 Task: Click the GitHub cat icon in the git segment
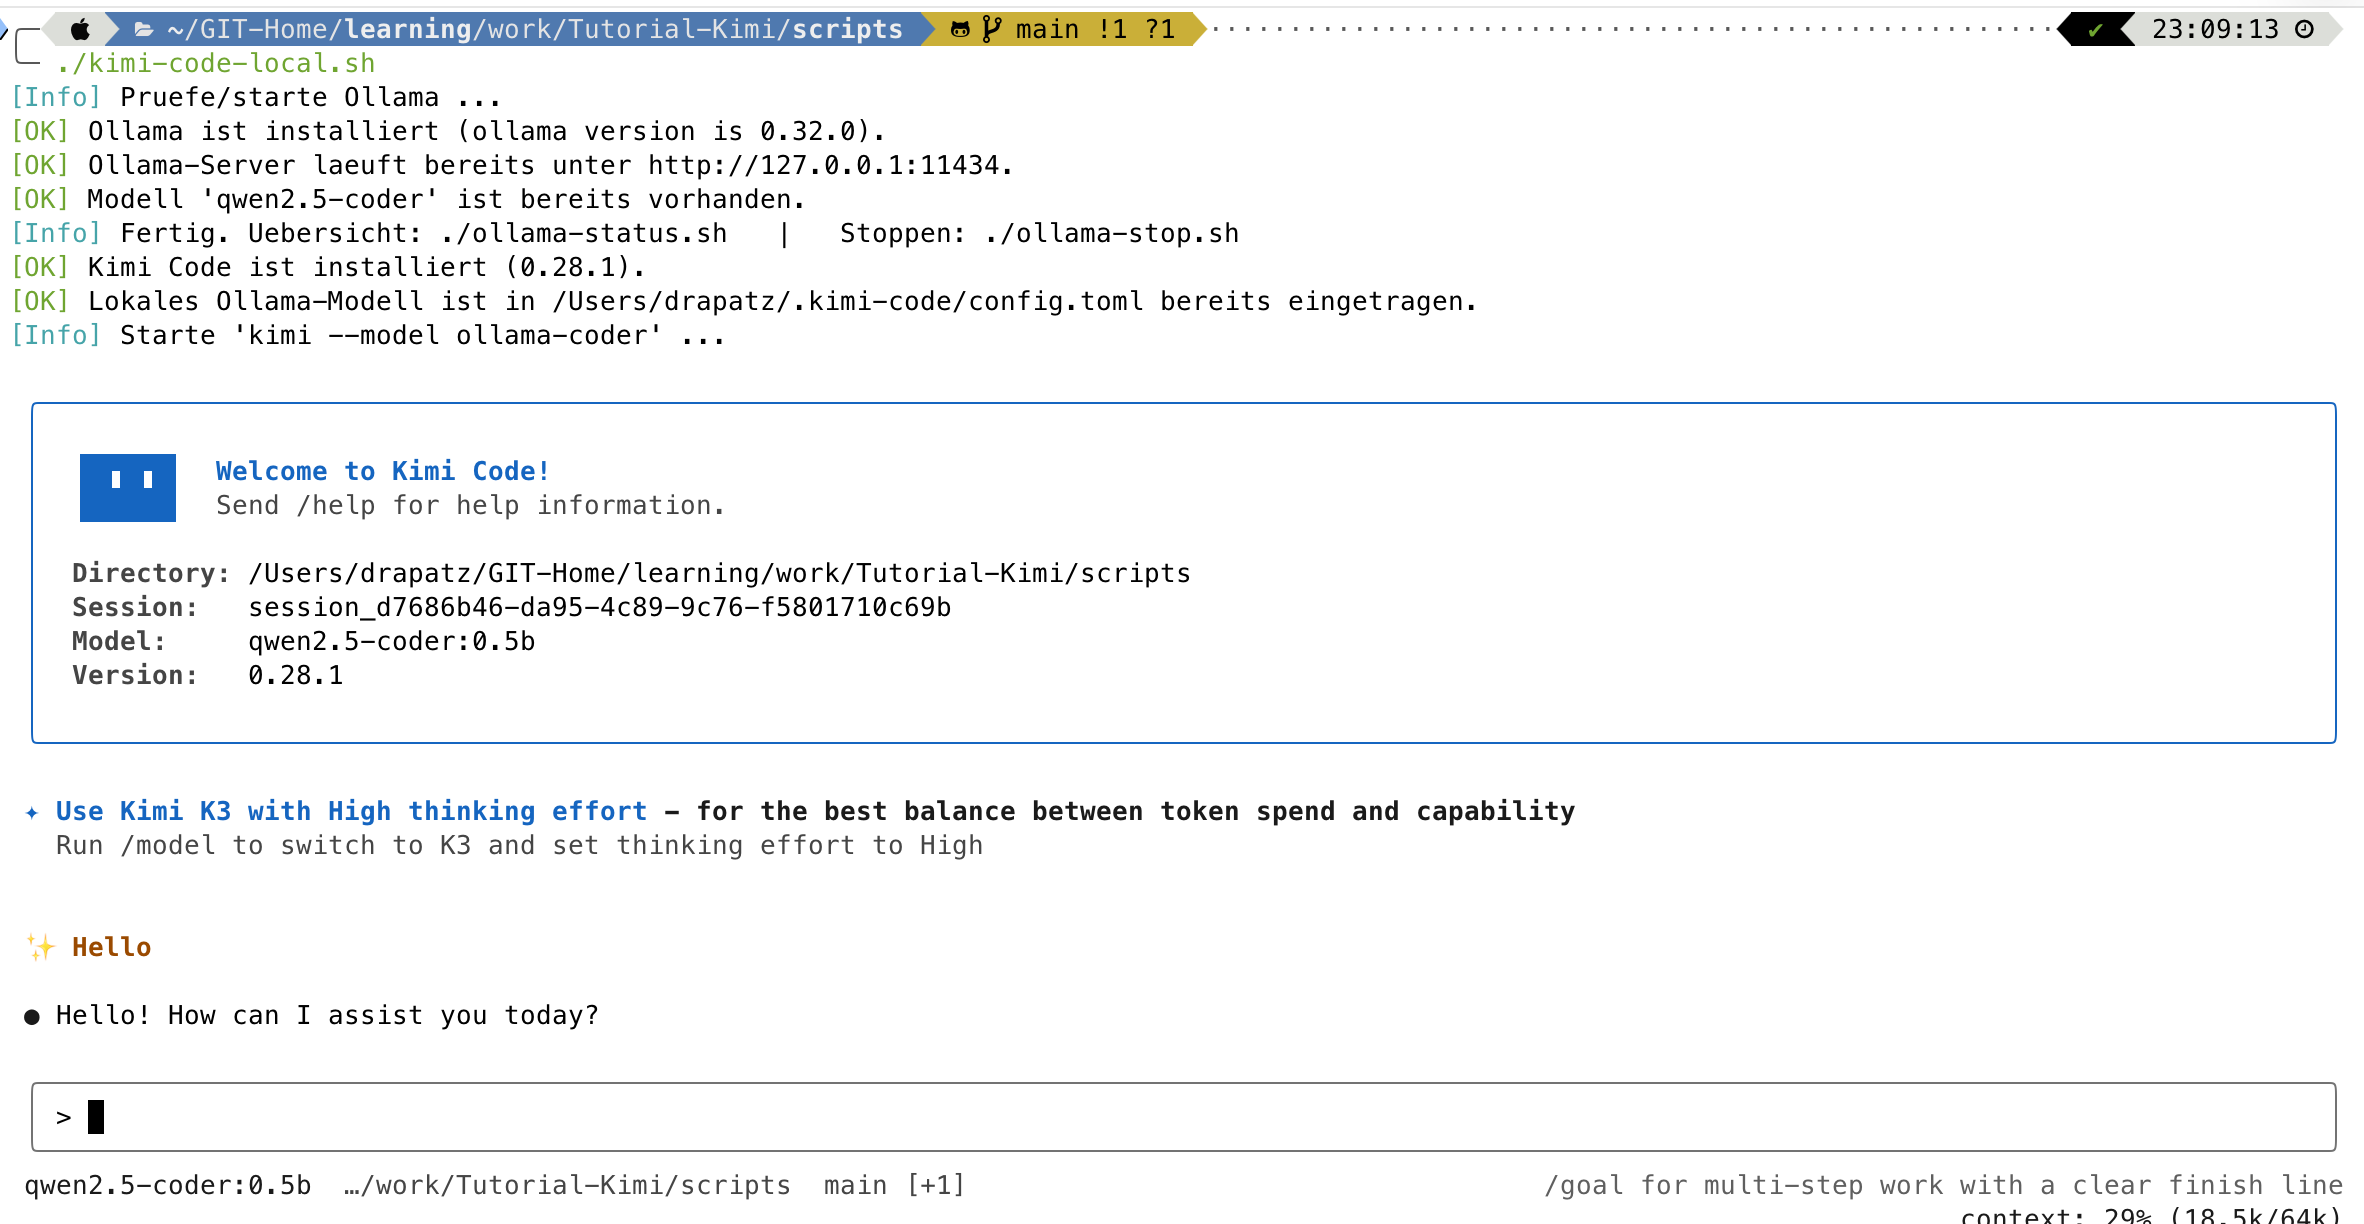pos(960,30)
